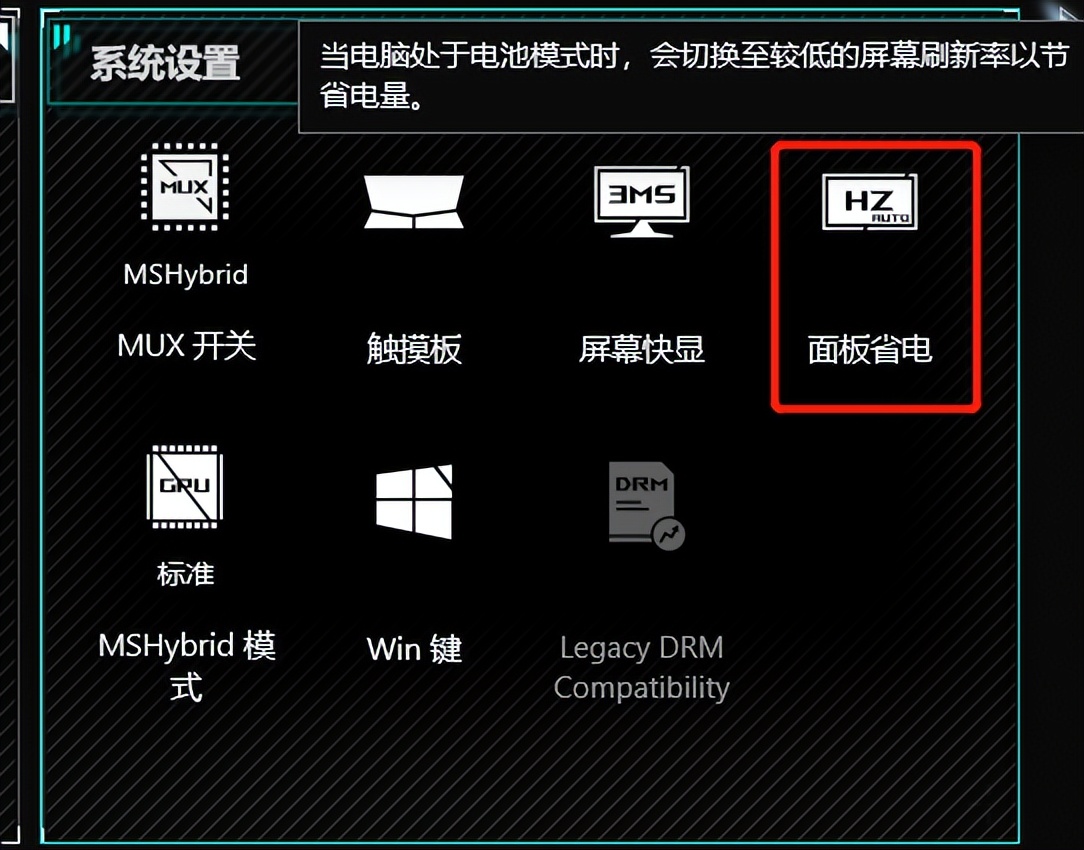The height and width of the screenshot is (850, 1084).
Task: Open the MUX 开关 mode selector
Action: coord(187,346)
